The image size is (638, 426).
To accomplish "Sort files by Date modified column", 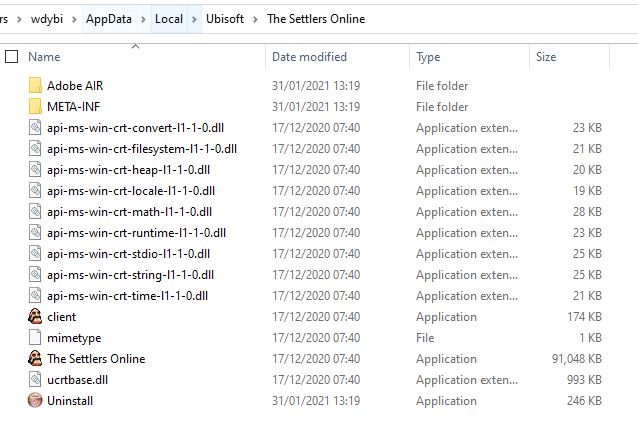I will click(x=309, y=57).
